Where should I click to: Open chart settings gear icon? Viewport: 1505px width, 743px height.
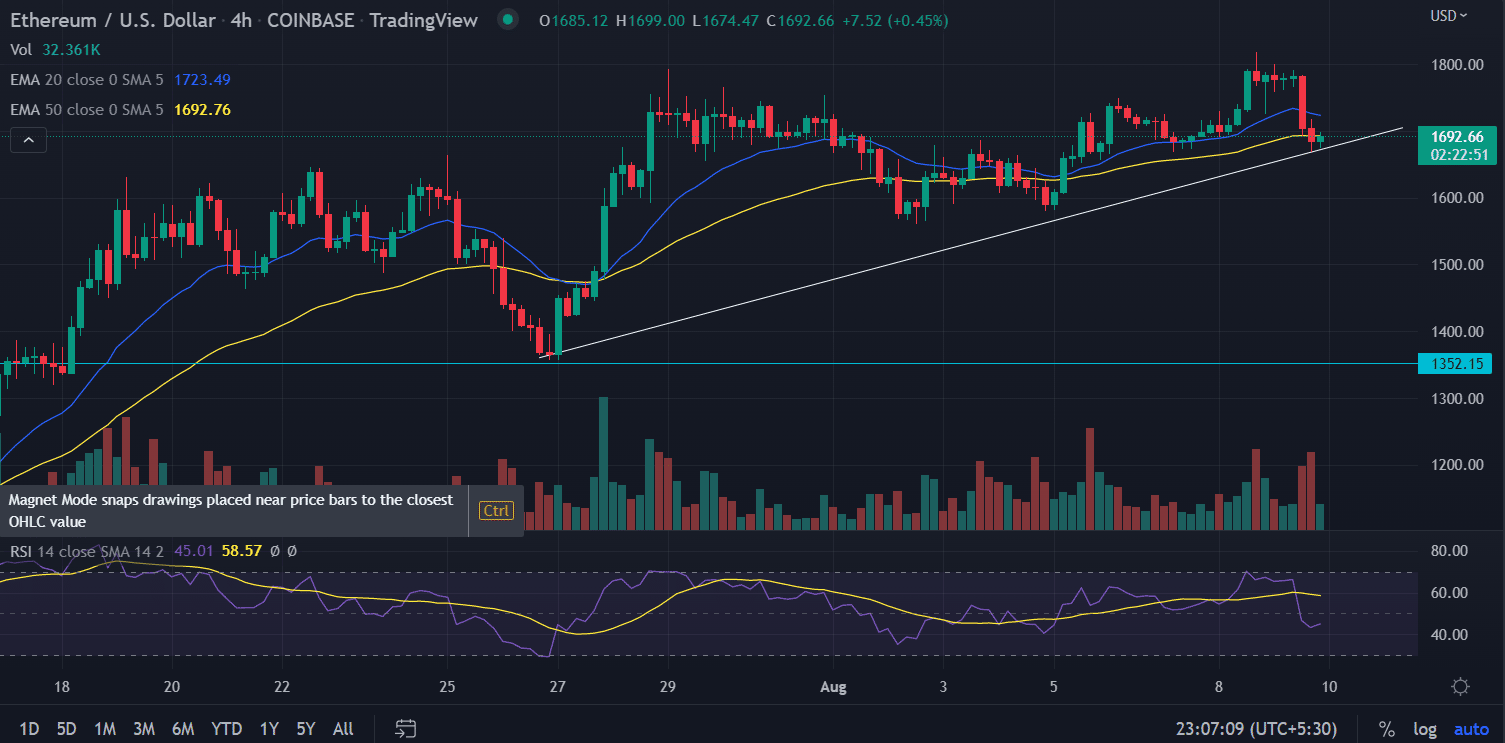tap(1460, 686)
